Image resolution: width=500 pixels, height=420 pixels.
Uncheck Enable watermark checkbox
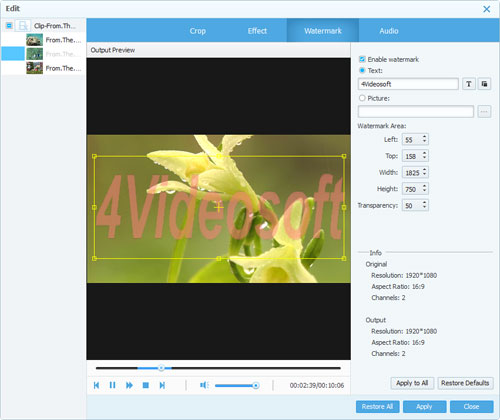362,59
